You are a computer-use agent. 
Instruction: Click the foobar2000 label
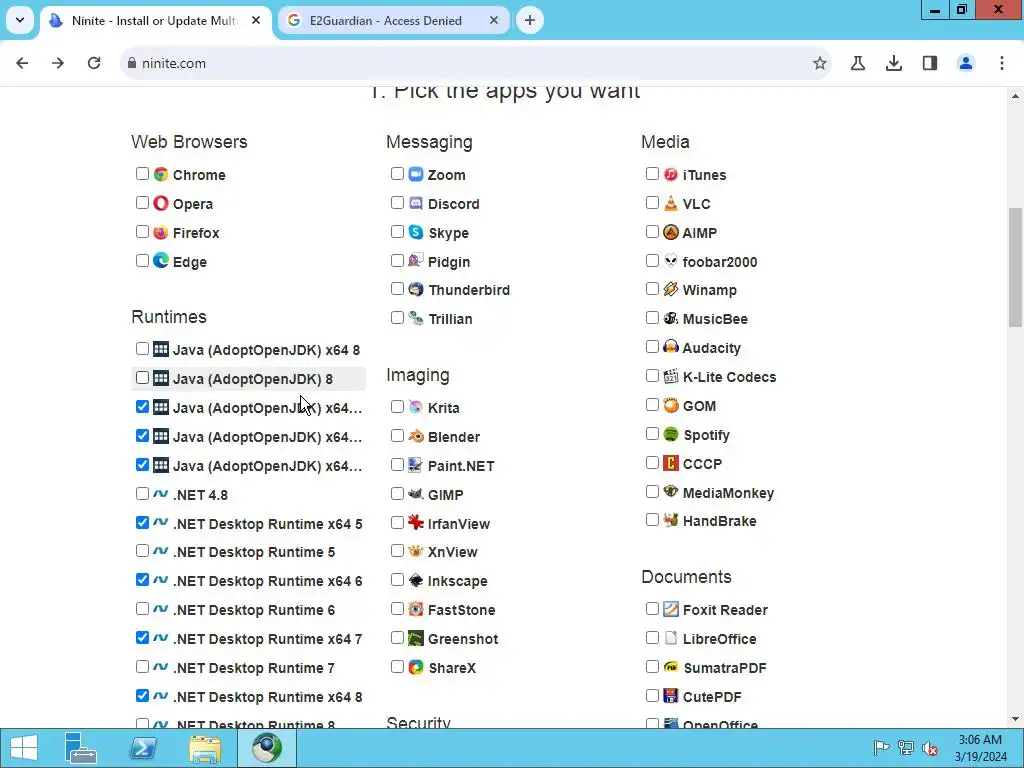point(720,262)
